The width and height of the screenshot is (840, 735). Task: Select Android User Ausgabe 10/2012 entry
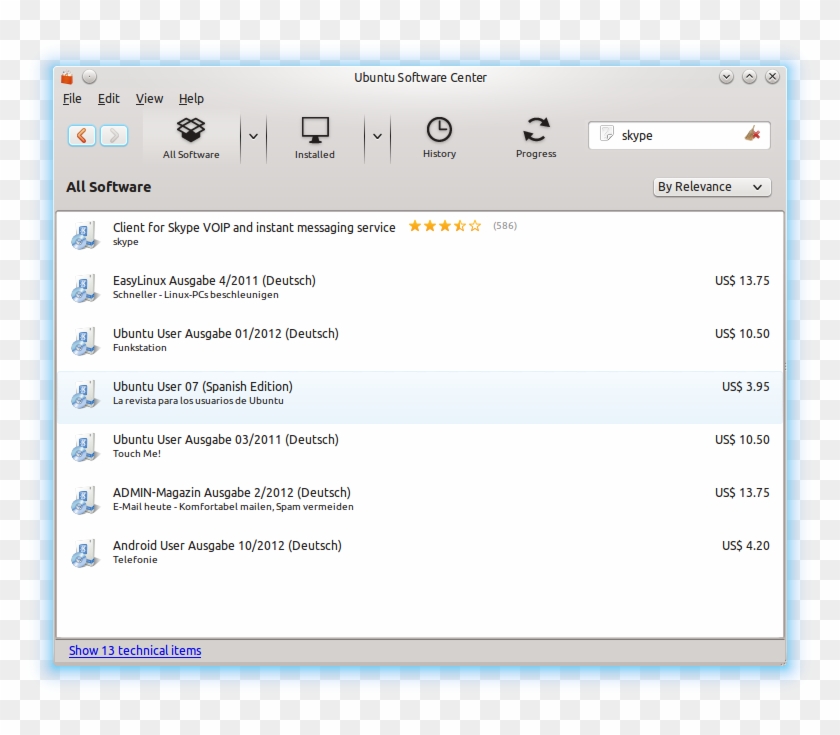coord(227,546)
